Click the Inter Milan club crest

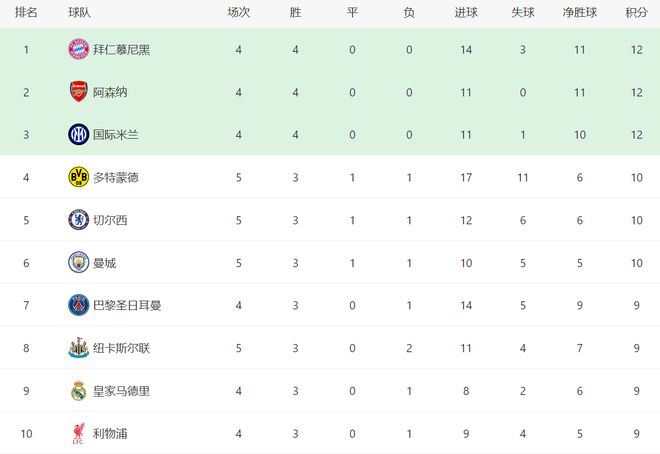(x=78, y=134)
